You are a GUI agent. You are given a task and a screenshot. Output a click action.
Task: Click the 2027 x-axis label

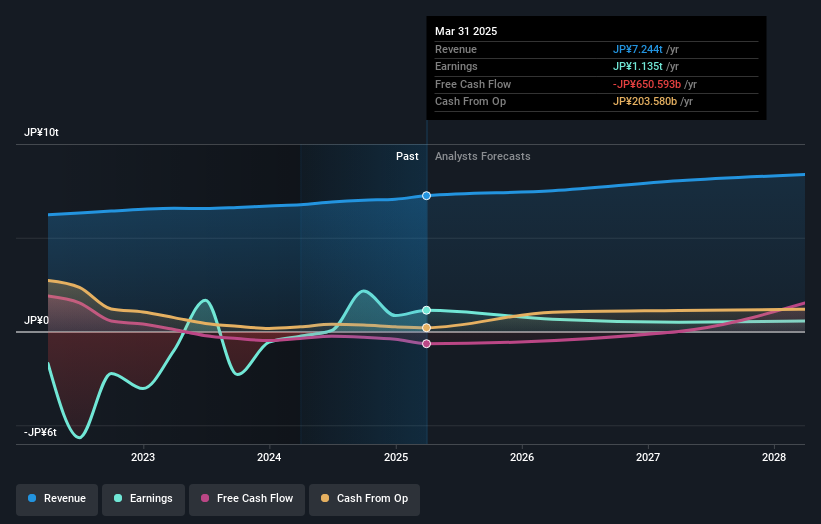(648, 458)
